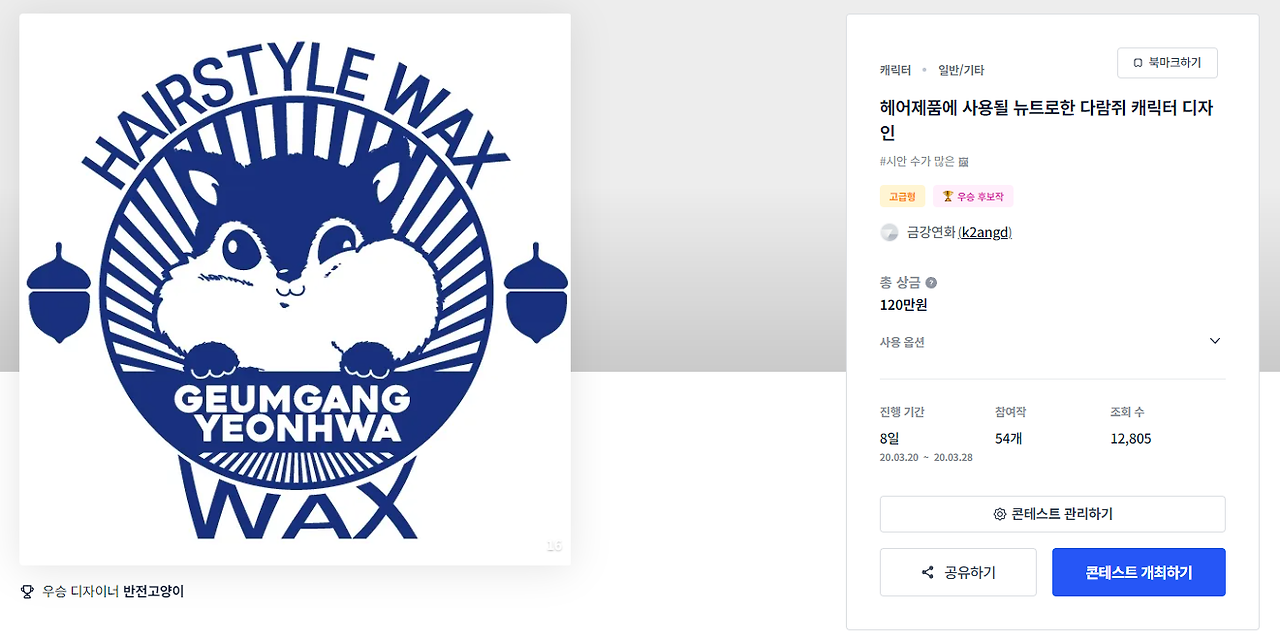
Task: Open winner designer 반전고양이 link
Action: pyautogui.click(x=153, y=592)
